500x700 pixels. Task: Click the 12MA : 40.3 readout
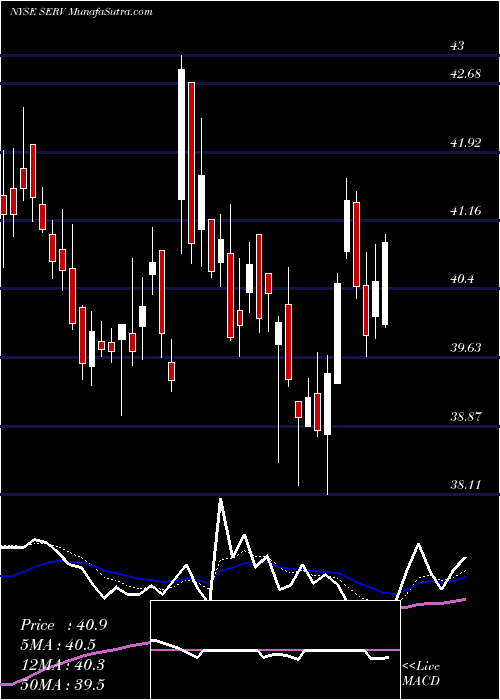[62, 665]
